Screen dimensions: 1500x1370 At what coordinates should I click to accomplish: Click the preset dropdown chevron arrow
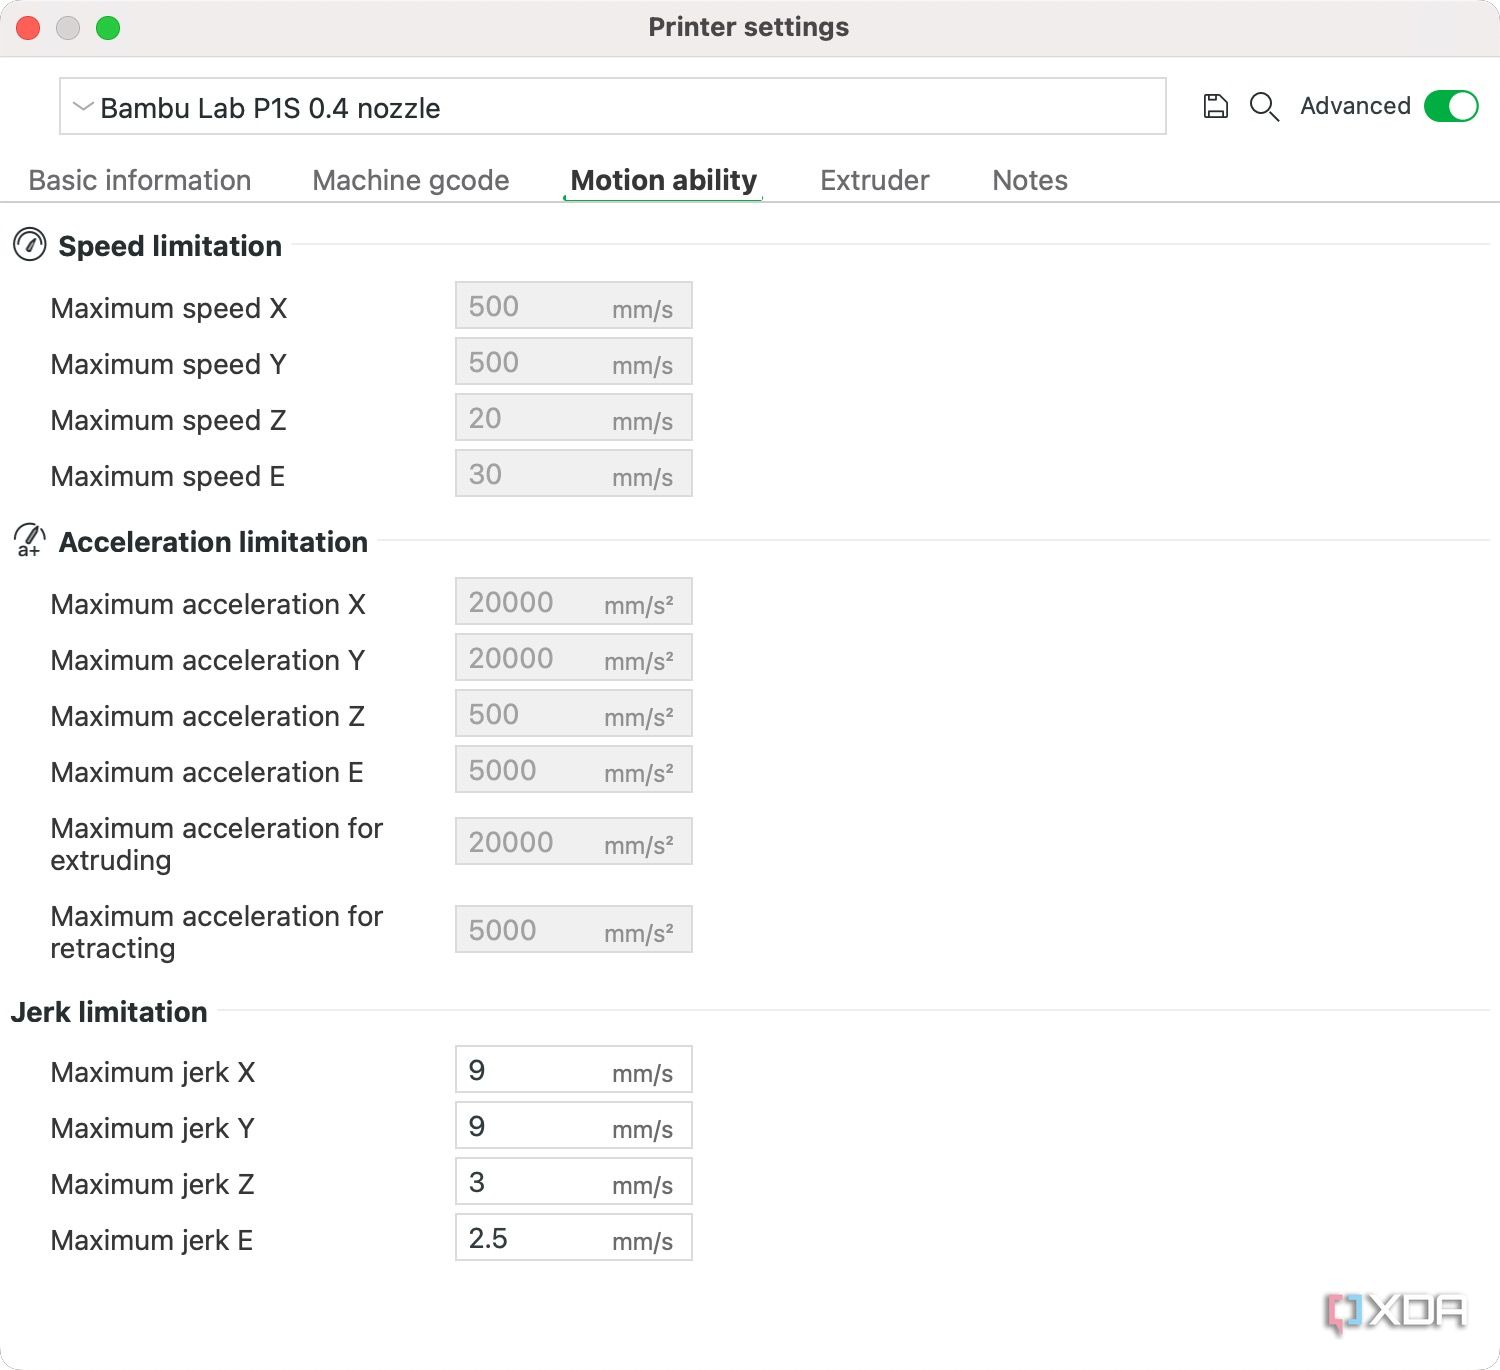(x=83, y=106)
